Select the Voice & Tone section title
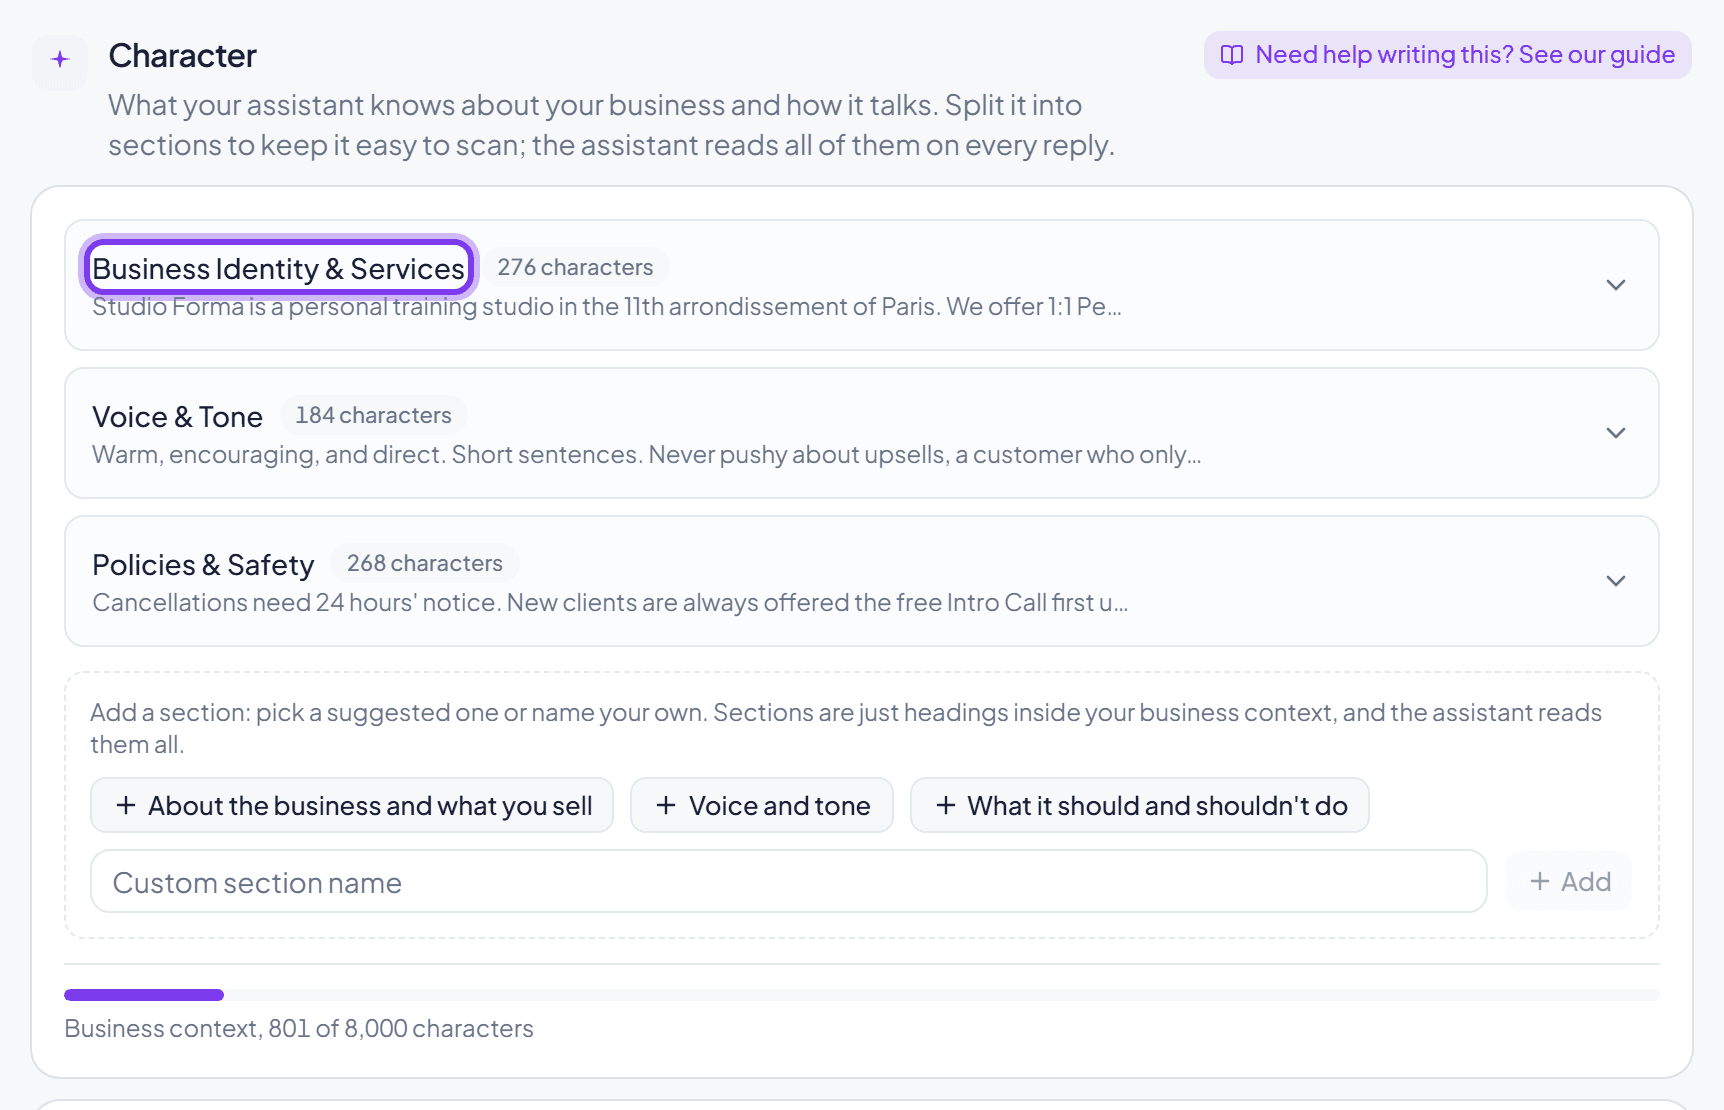Screen dimensions: 1724x1110 (x=178, y=416)
